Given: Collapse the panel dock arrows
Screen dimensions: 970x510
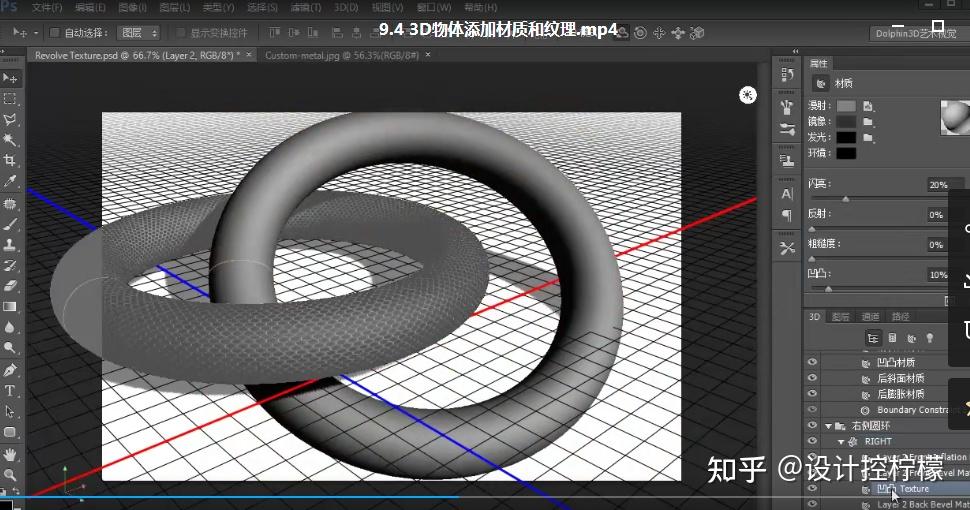Looking at the screenshot, I should click(x=796, y=51).
